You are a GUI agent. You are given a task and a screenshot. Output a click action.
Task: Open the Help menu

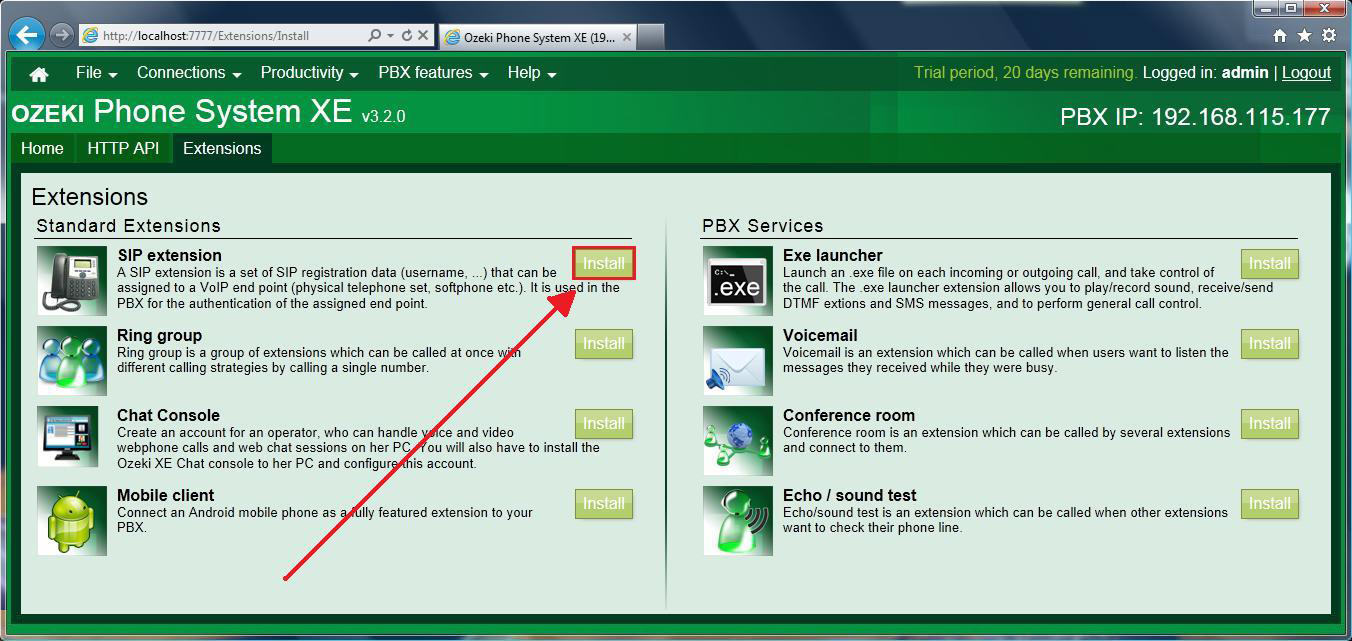pos(532,73)
